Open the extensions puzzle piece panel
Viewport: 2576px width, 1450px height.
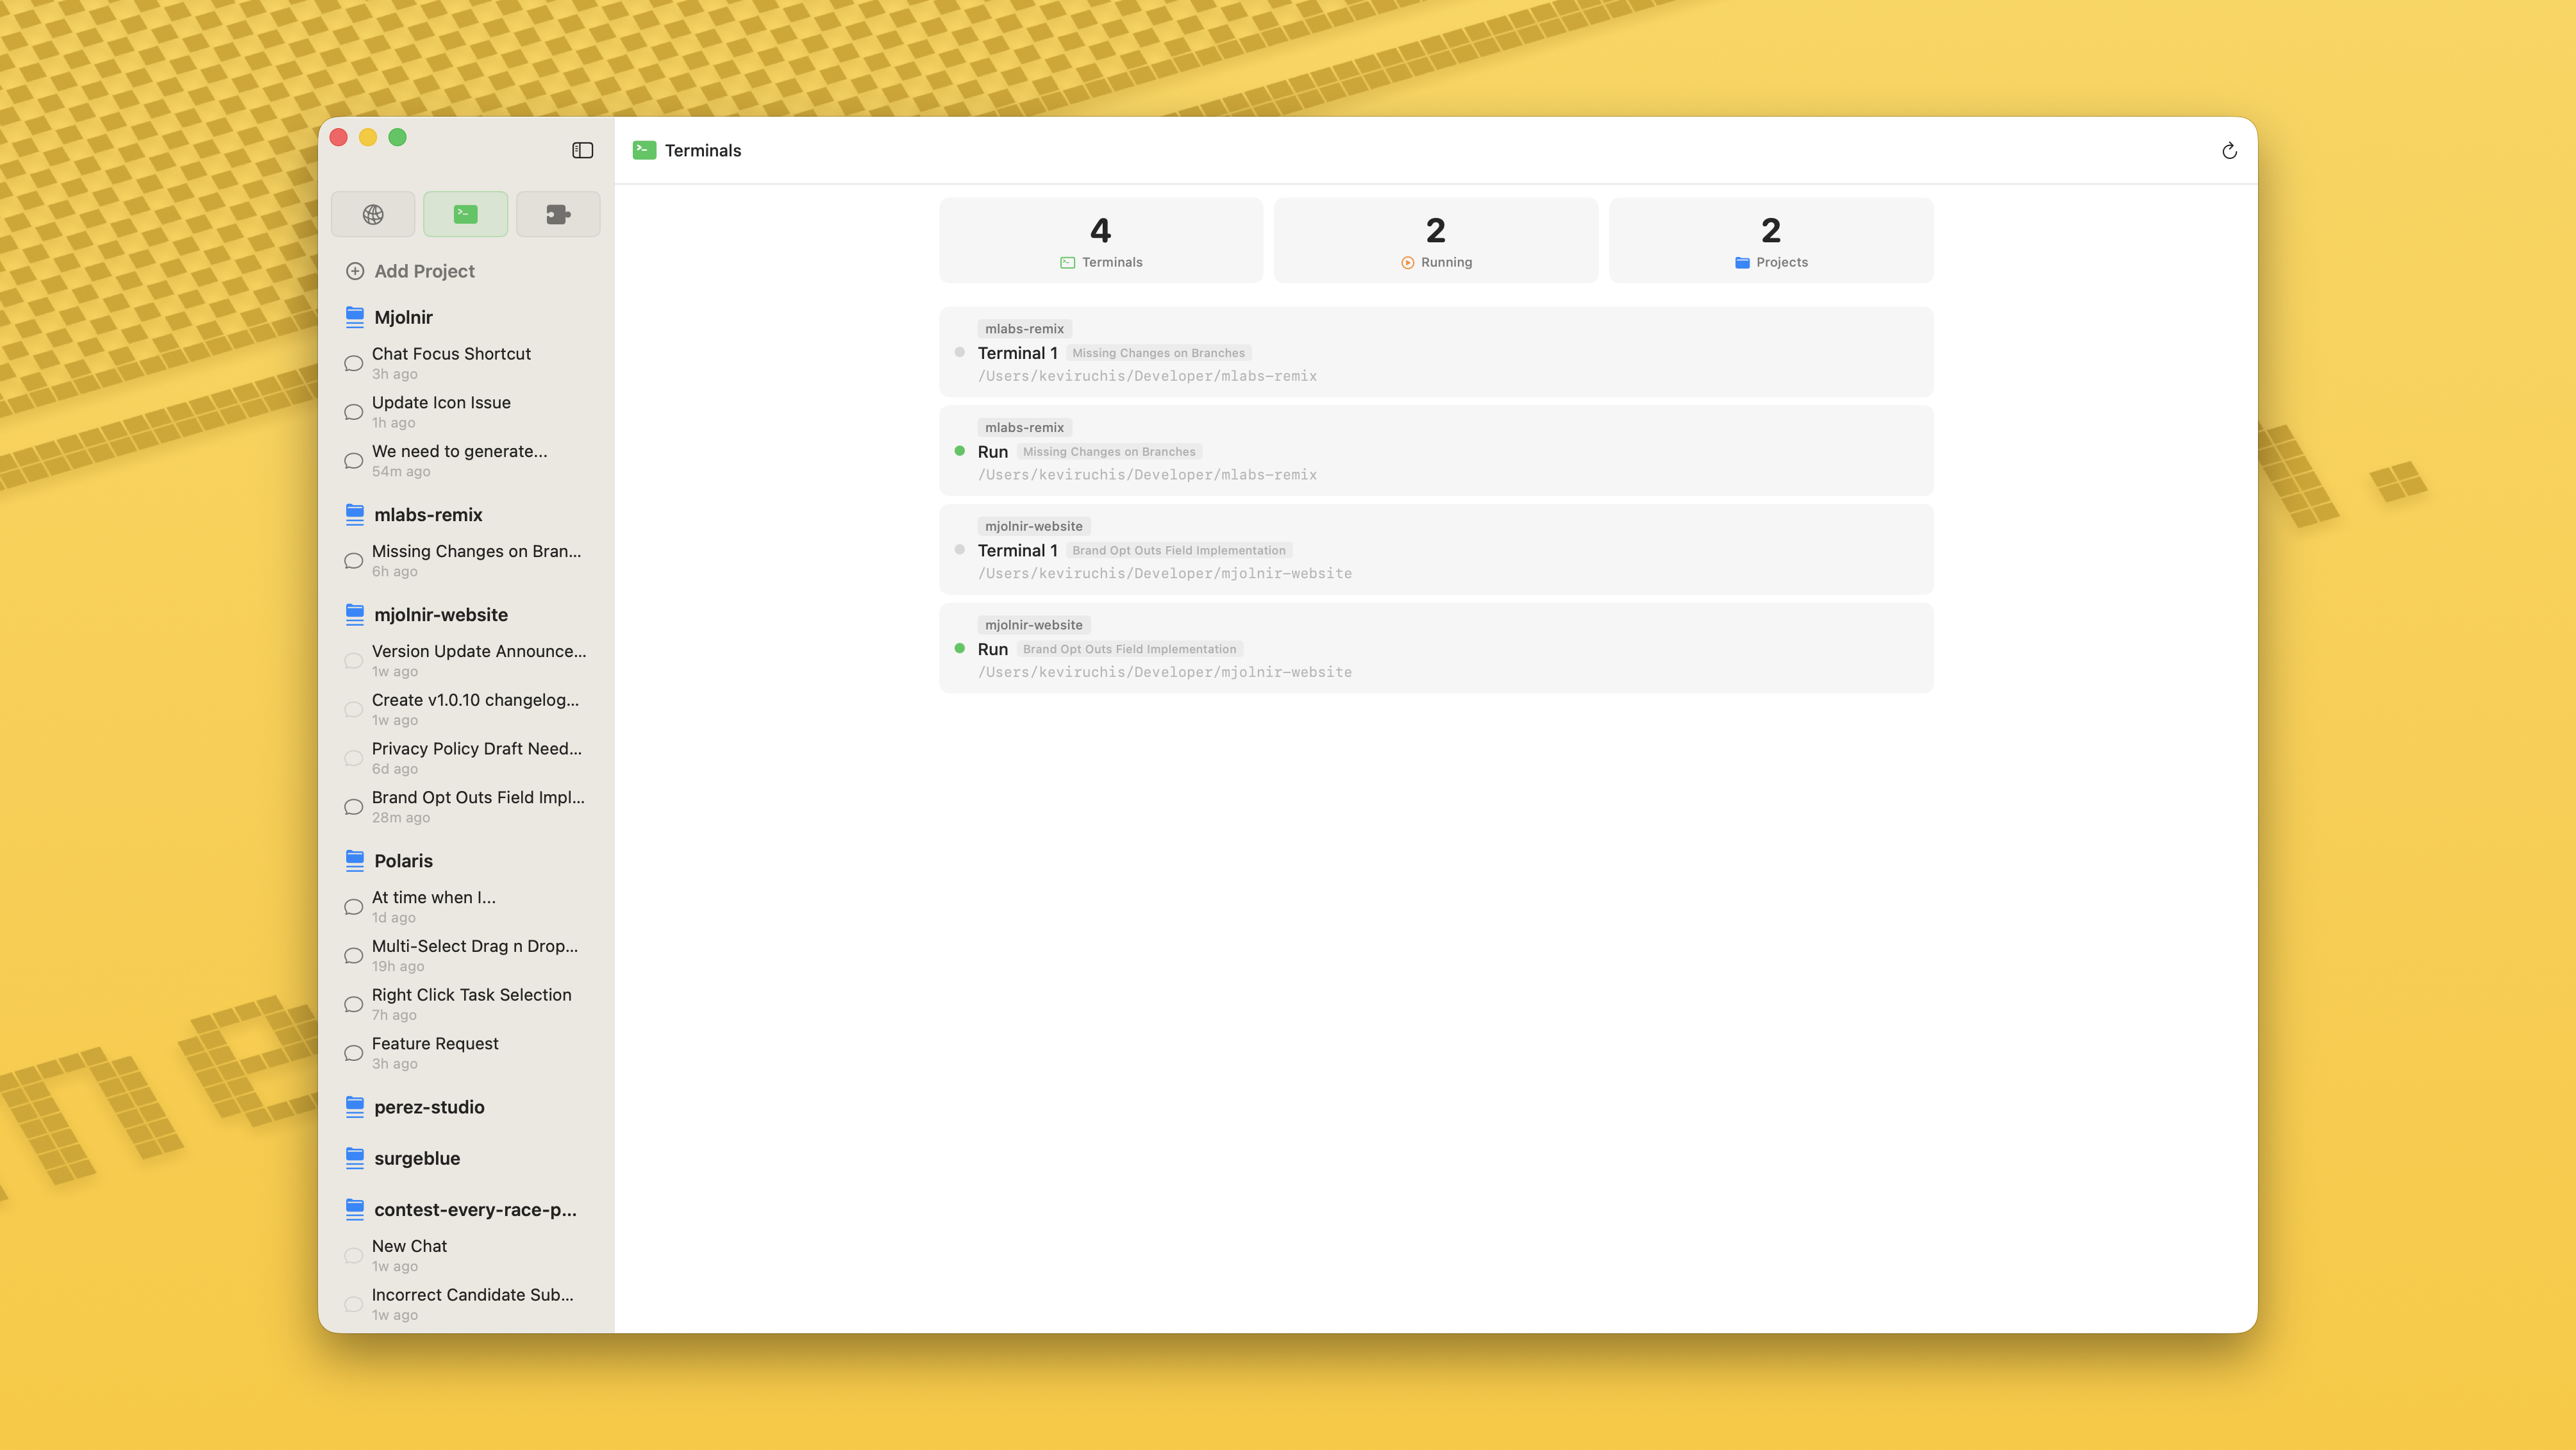click(557, 214)
